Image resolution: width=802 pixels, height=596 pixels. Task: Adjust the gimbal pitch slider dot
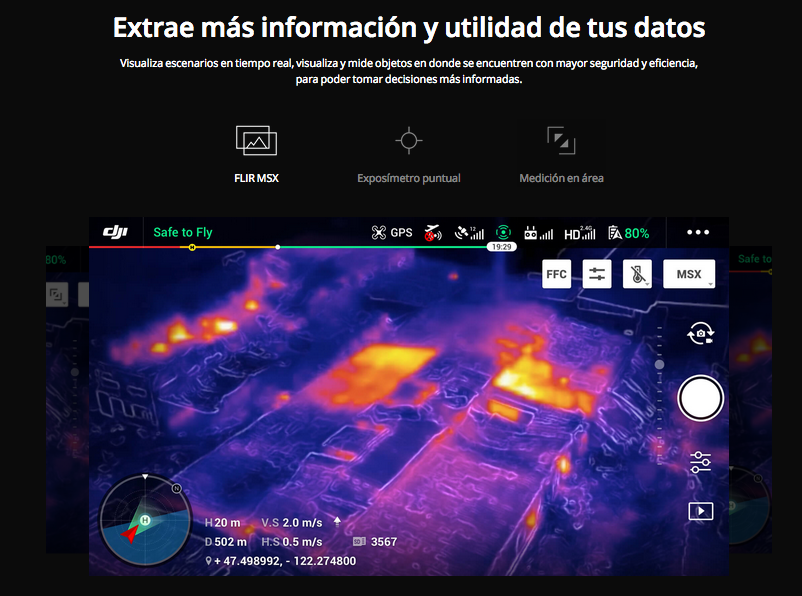pos(659,364)
